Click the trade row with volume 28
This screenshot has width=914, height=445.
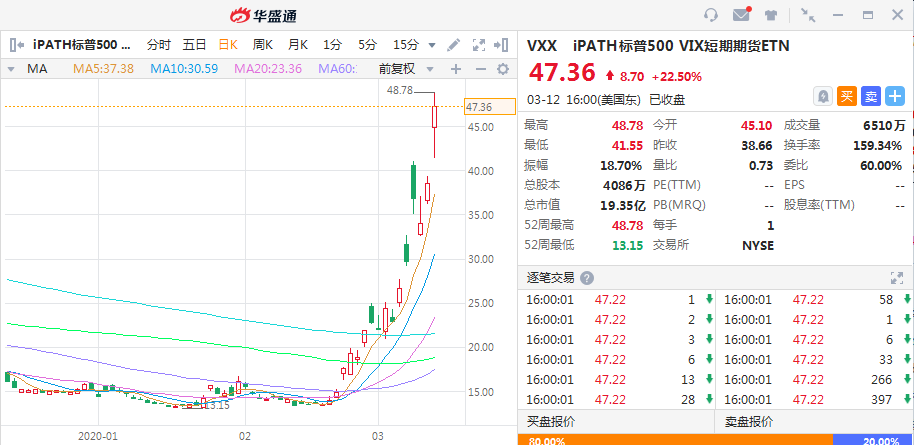[617, 400]
